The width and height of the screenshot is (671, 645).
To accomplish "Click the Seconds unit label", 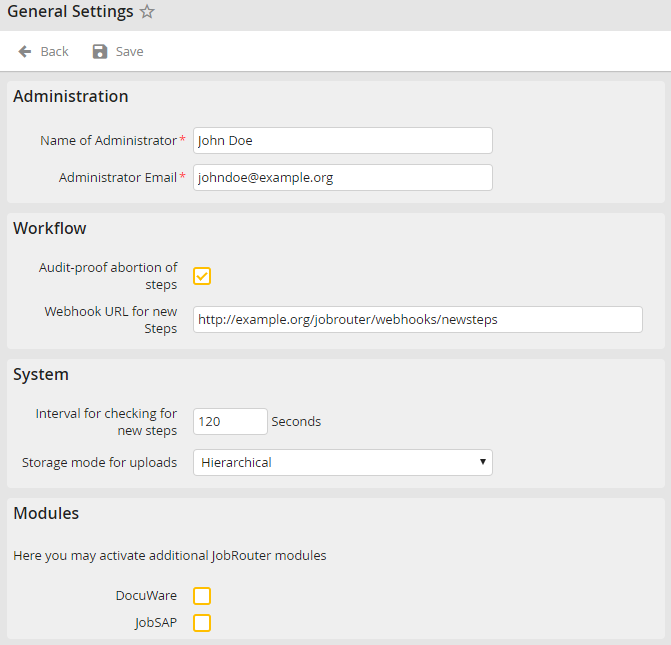I will (296, 422).
